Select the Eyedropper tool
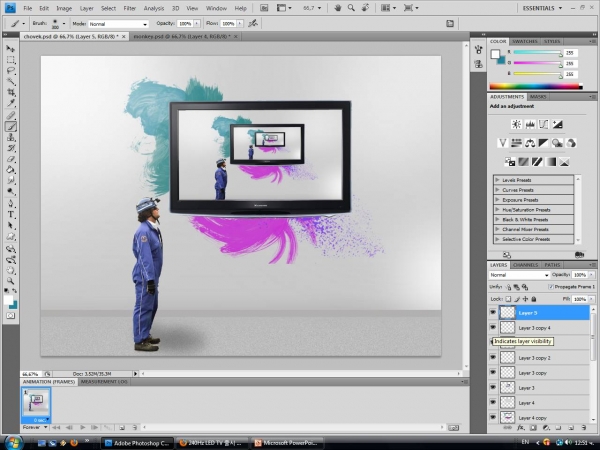 point(11,103)
